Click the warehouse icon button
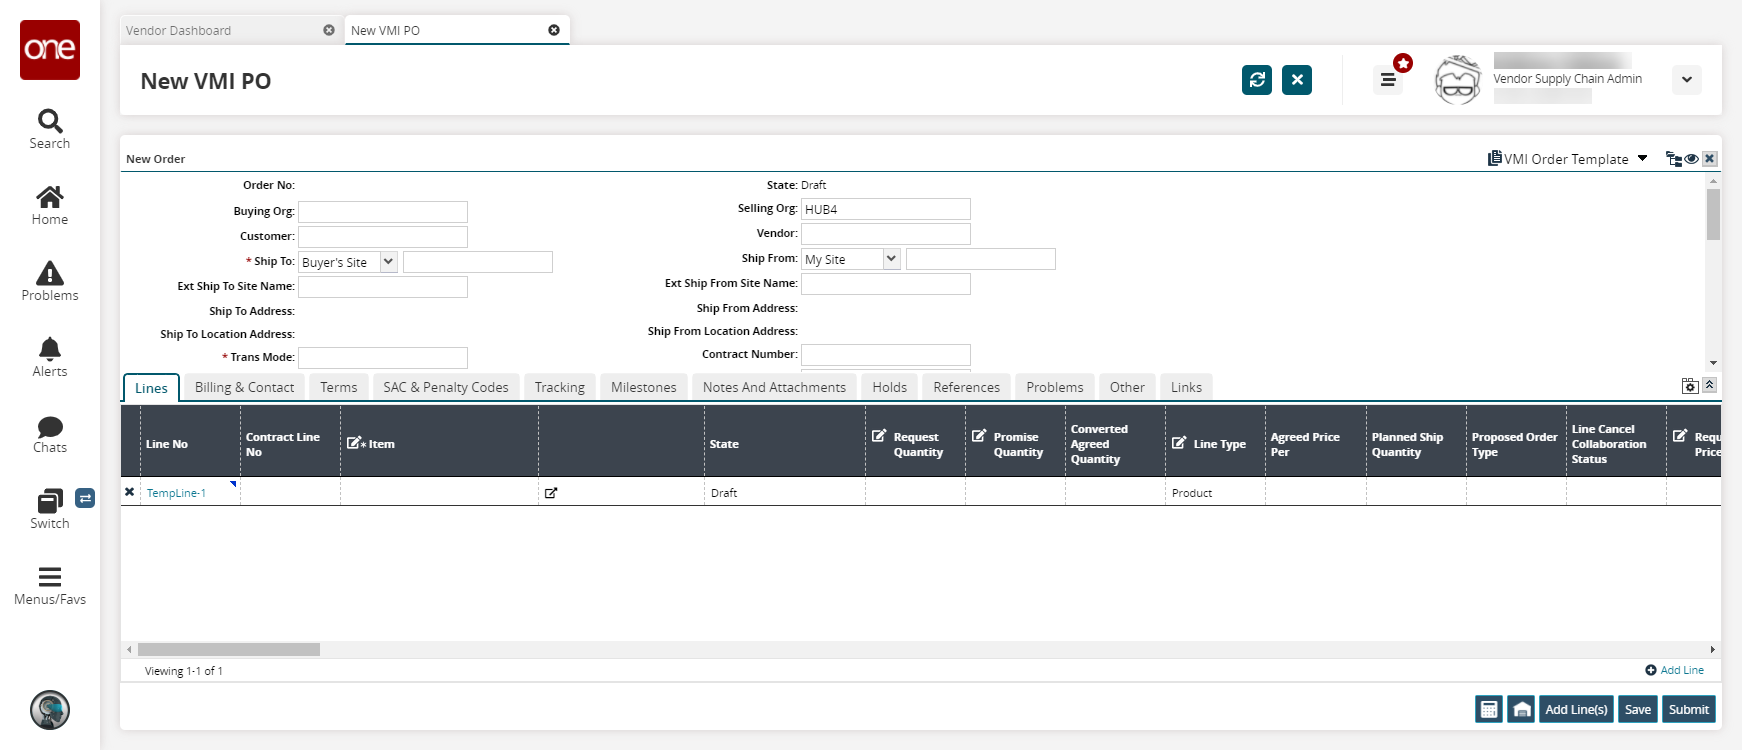Screen dimensions: 1742x750 click(1521, 709)
